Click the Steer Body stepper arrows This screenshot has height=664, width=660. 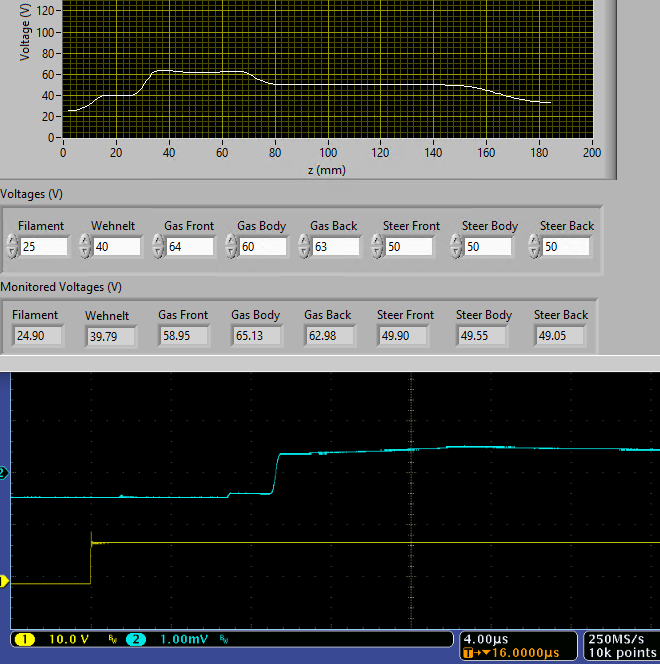(456, 247)
